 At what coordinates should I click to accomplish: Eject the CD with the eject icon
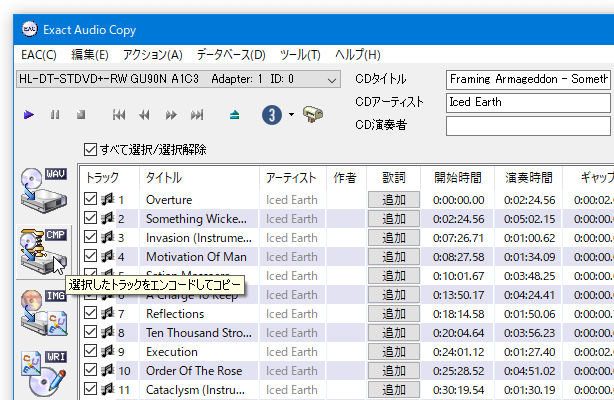coord(235,115)
